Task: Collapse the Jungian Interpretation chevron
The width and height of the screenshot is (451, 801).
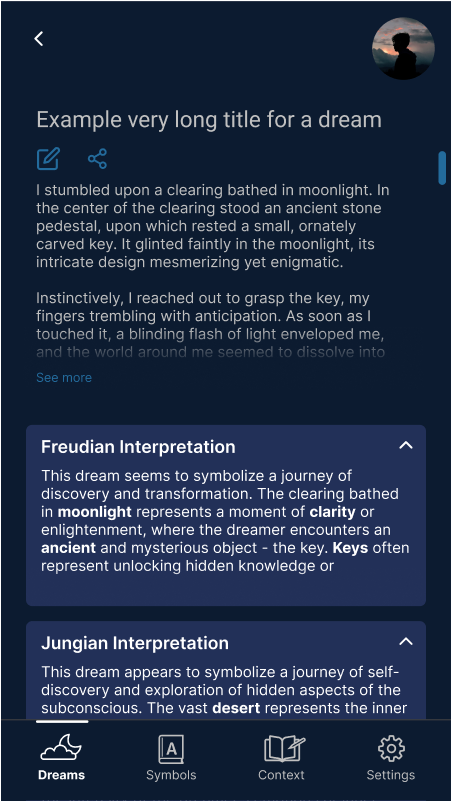Action: pos(406,641)
